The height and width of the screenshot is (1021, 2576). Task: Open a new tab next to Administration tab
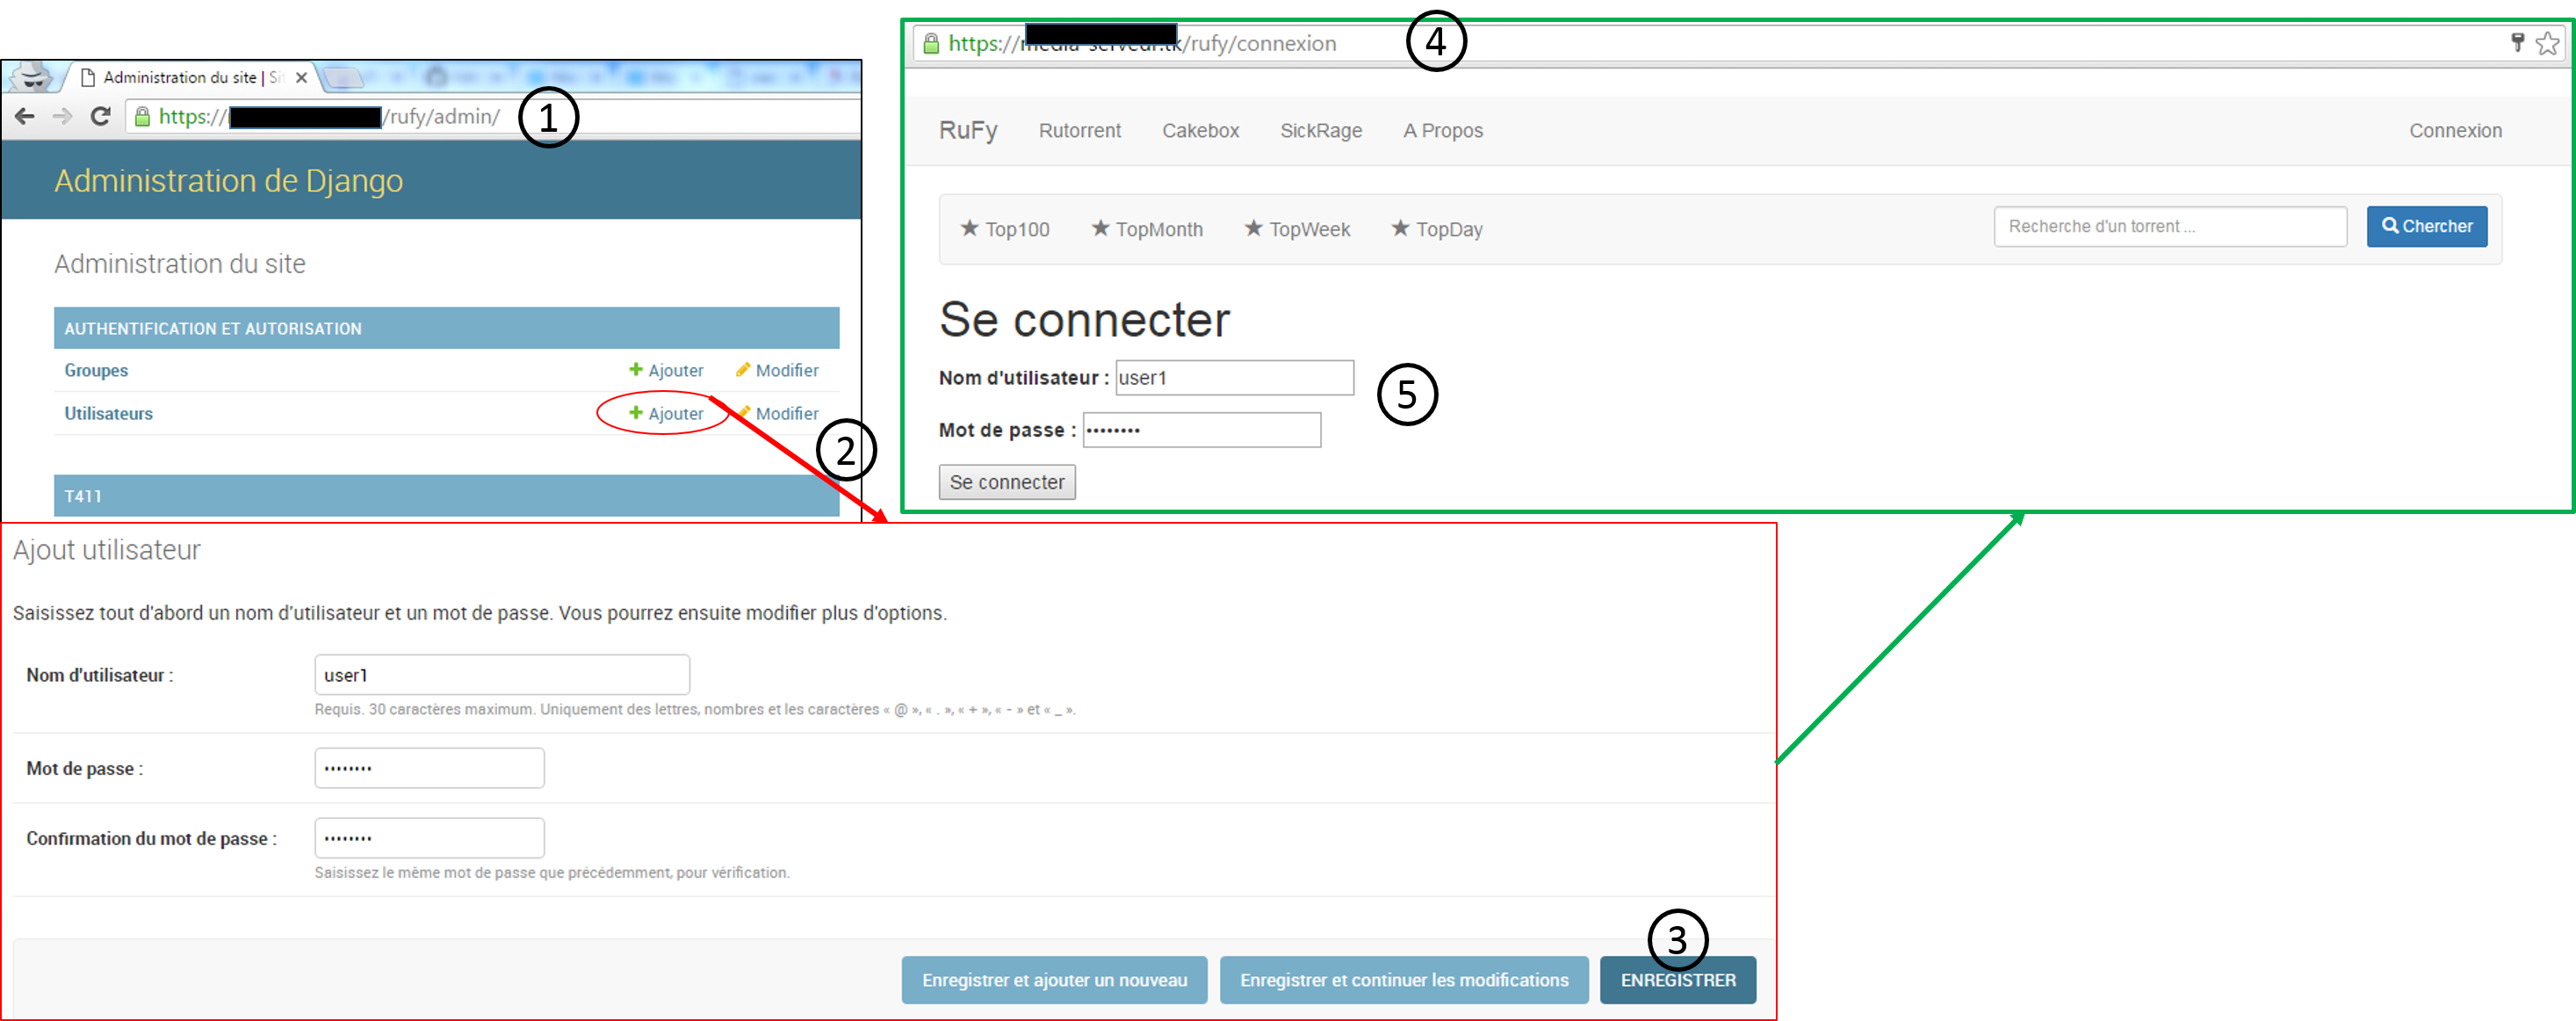tap(342, 78)
